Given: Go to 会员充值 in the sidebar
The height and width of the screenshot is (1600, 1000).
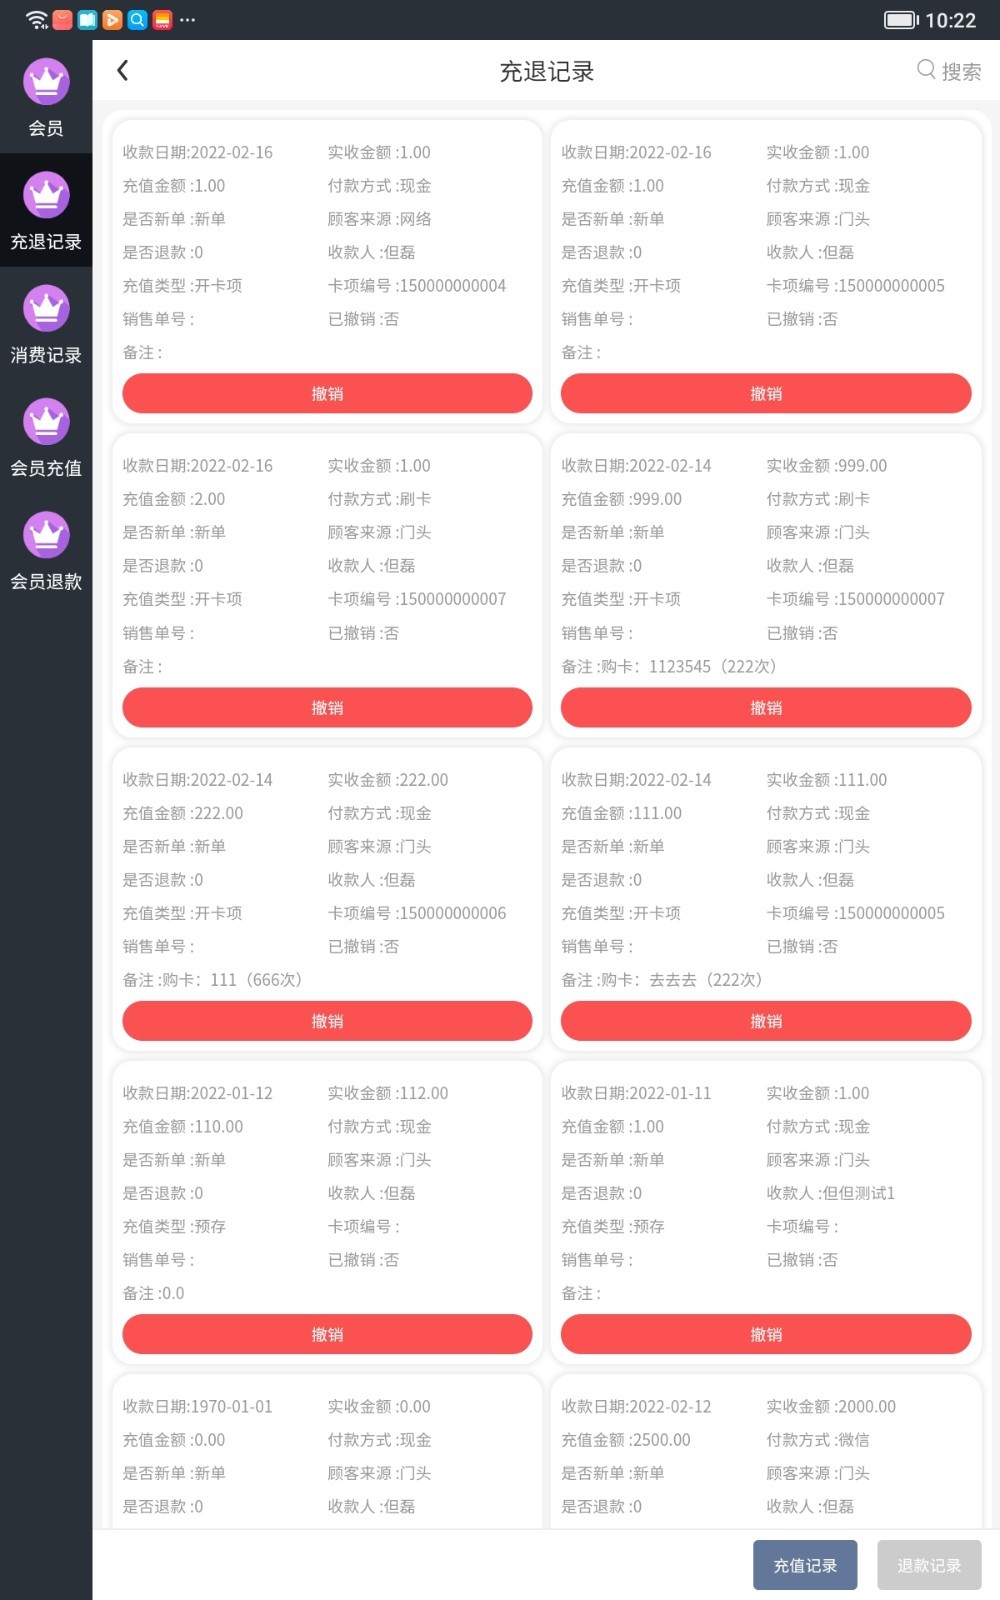Looking at the screenshot, I should [x=46, y=438].
